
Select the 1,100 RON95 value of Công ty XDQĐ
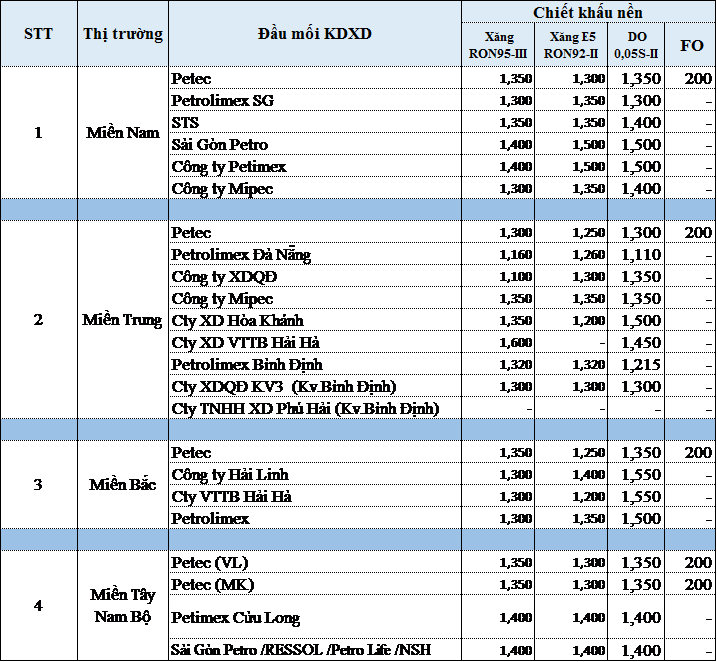[498, 276]
